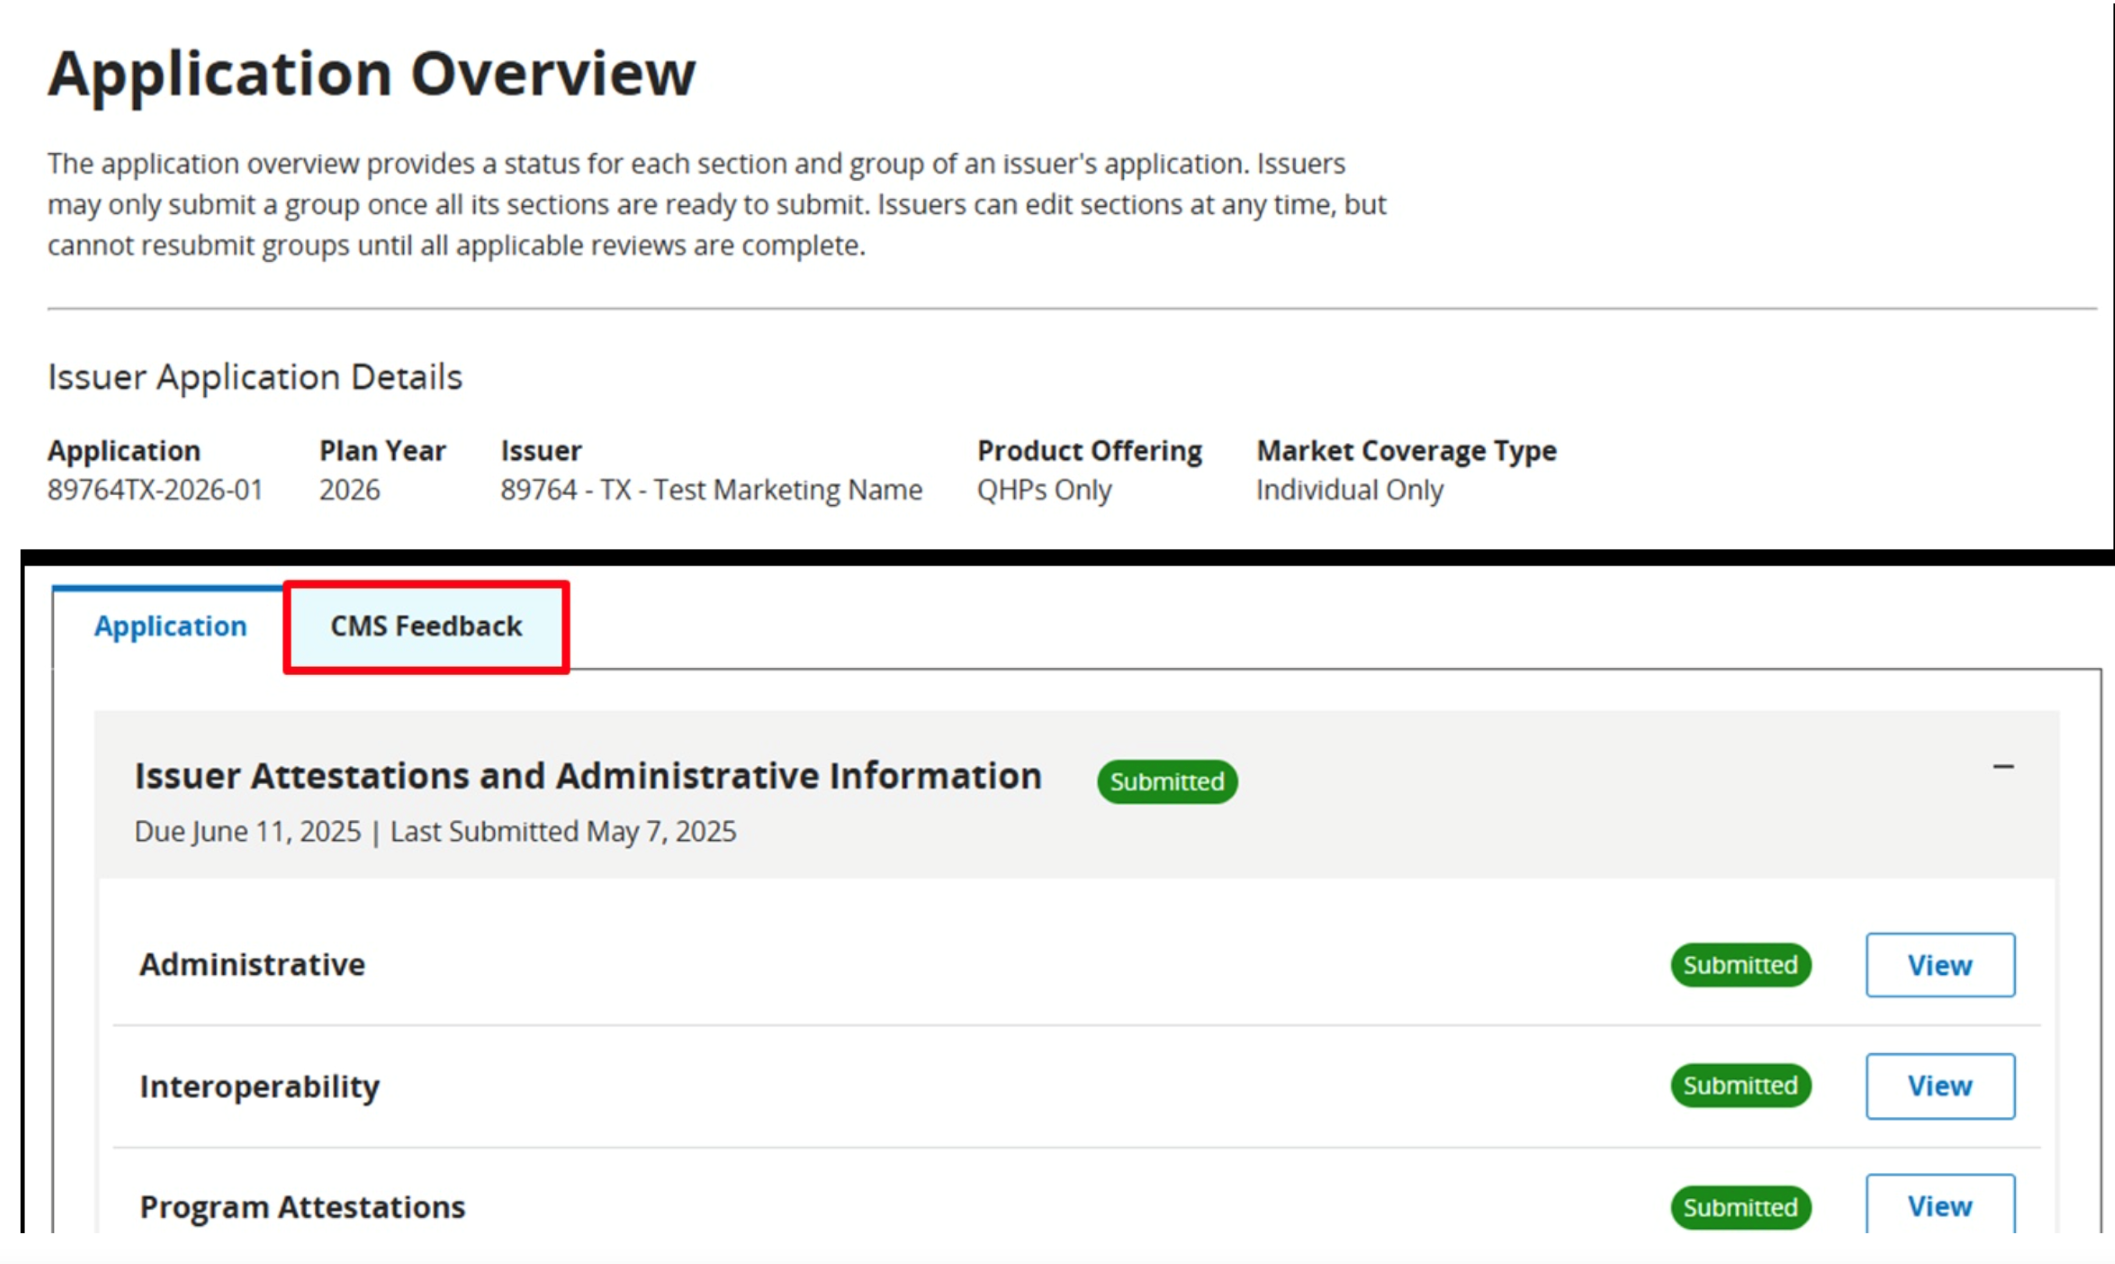View the Interoperability section

1939,1086
